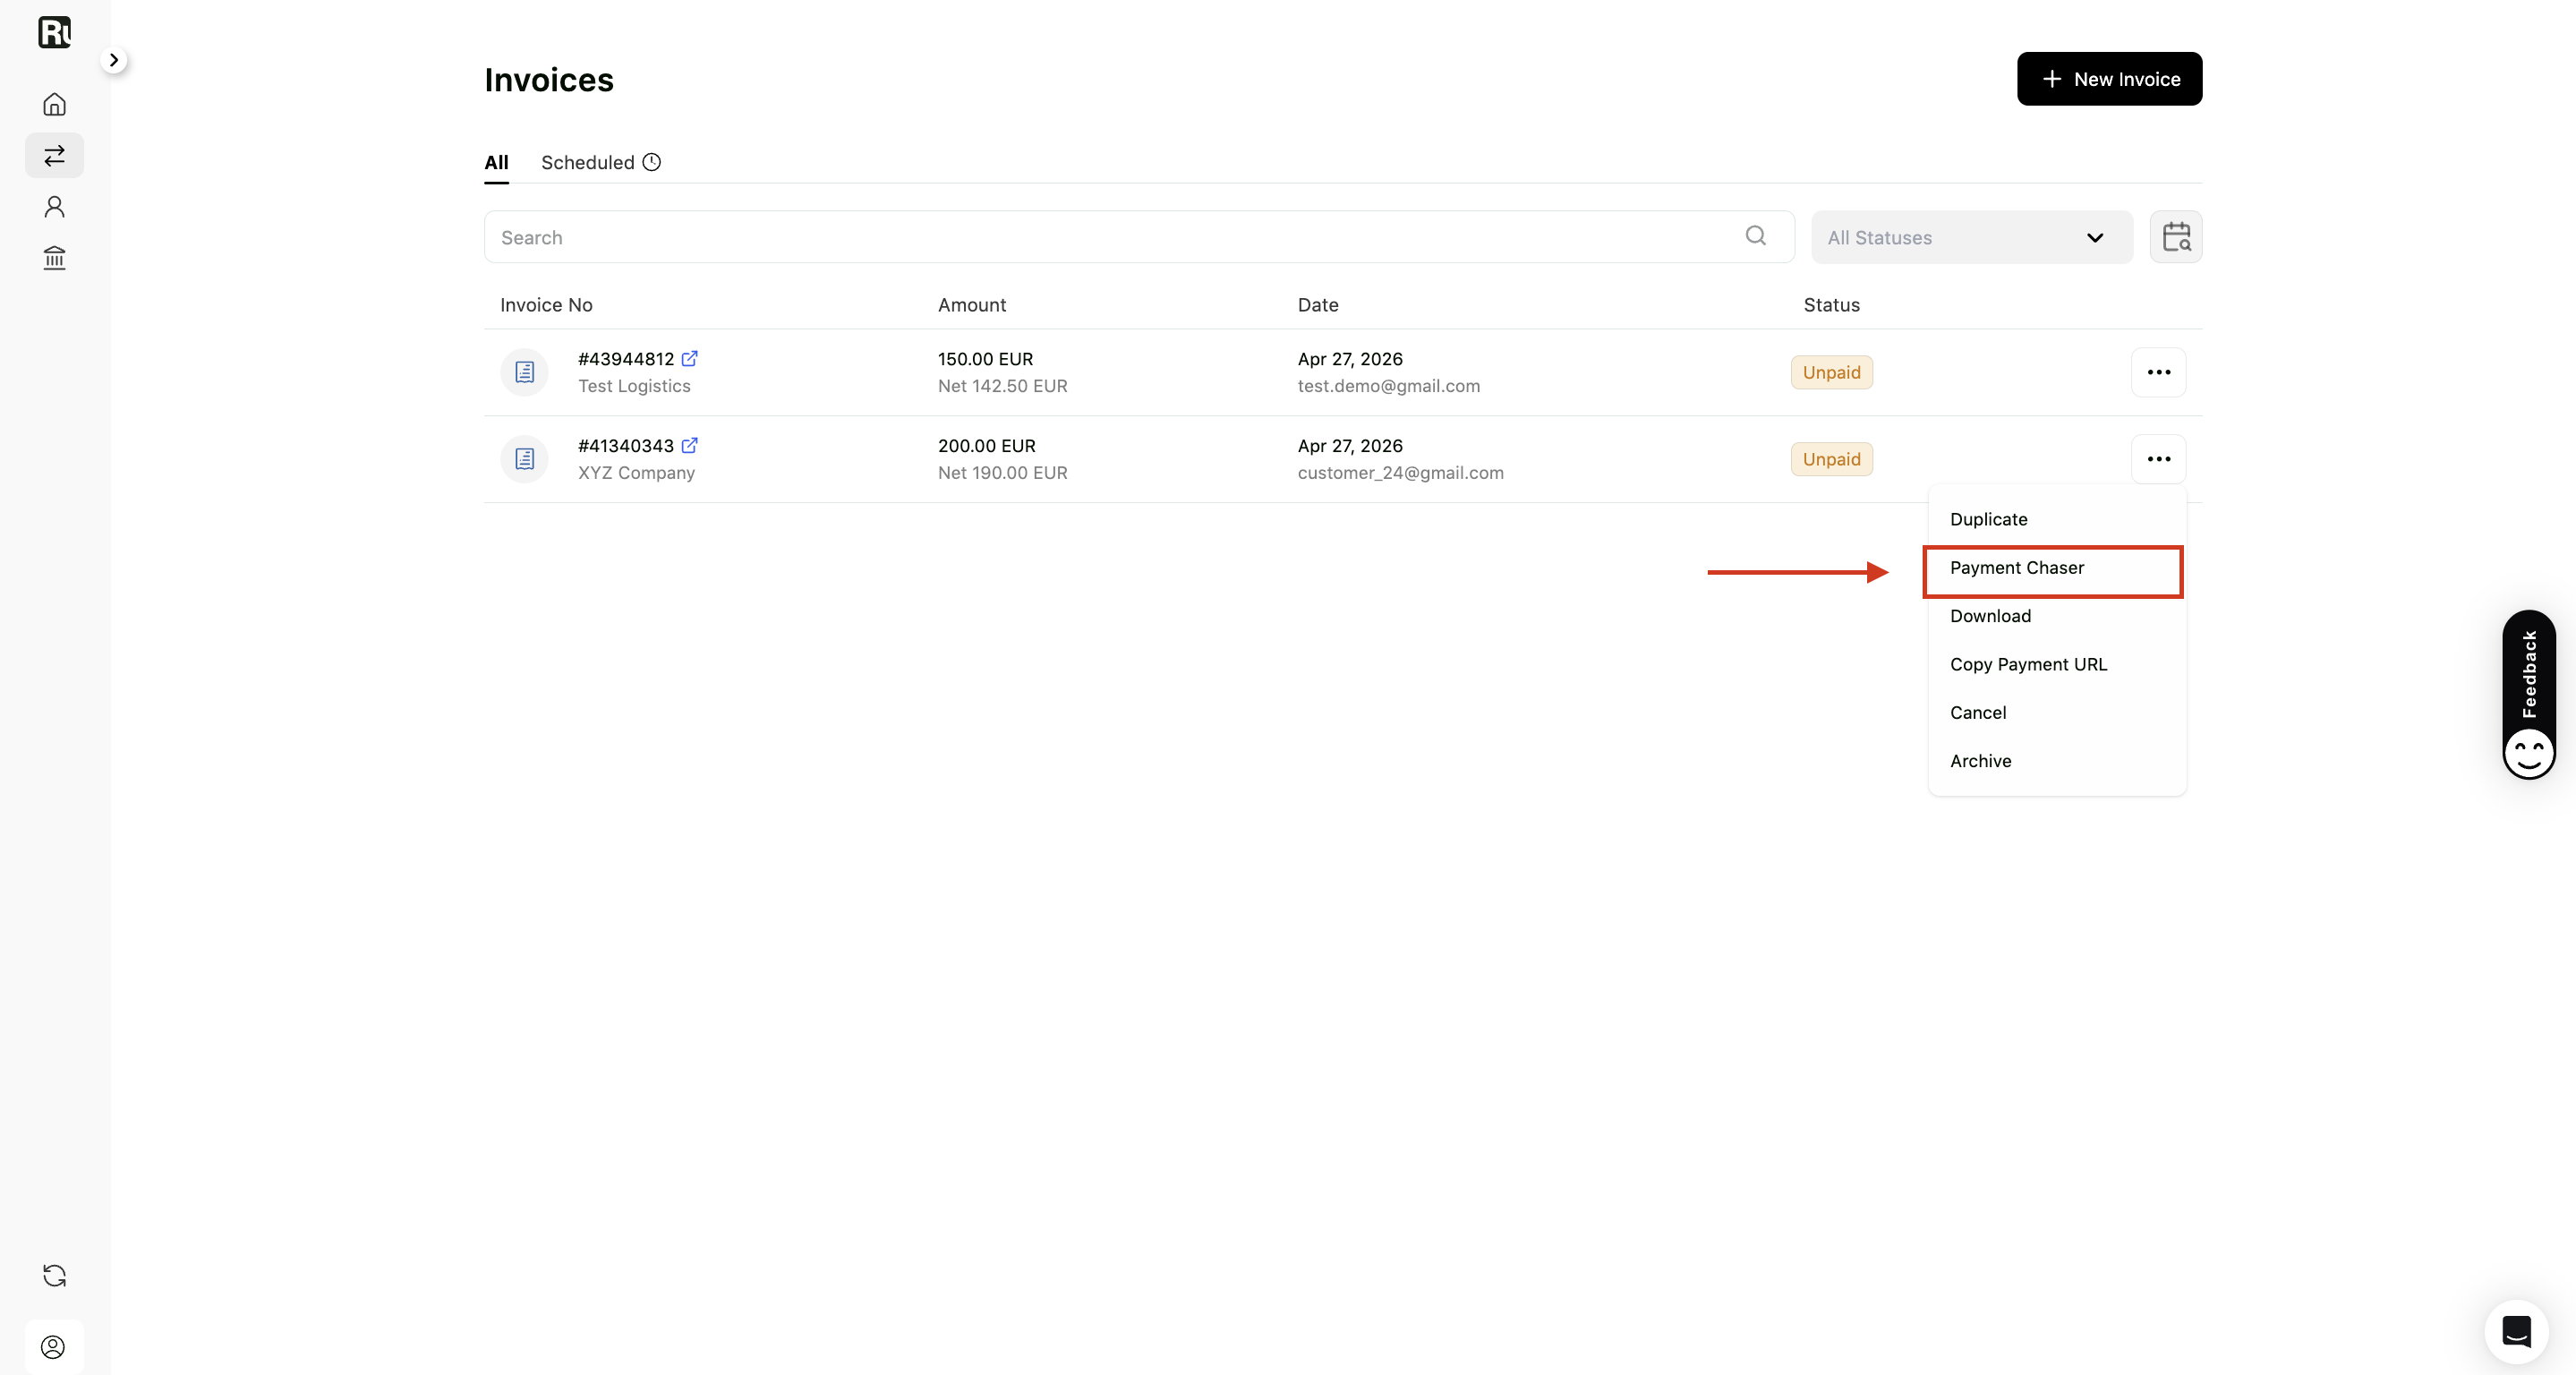Expand the sidebar with chevron arrow
2576x1375 pixels.
[x=114, y=60]
